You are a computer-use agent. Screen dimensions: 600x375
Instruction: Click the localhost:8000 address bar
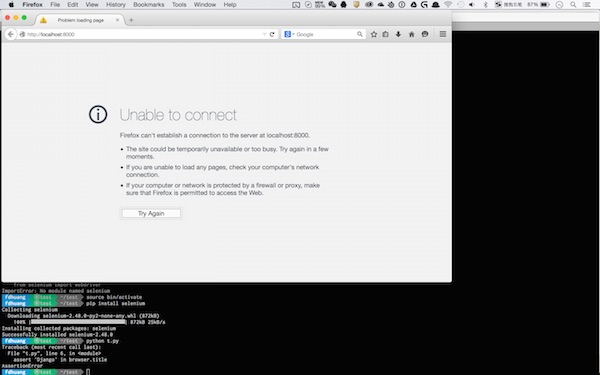[142, 34]
